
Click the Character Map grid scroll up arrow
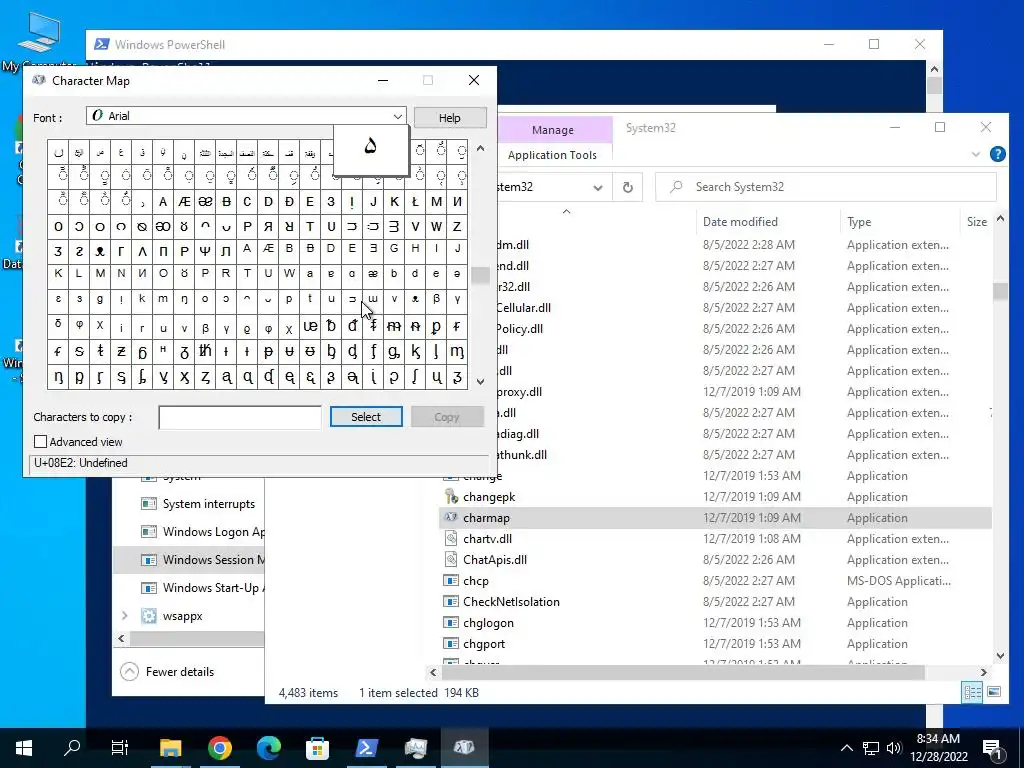[x=481, y=148]
